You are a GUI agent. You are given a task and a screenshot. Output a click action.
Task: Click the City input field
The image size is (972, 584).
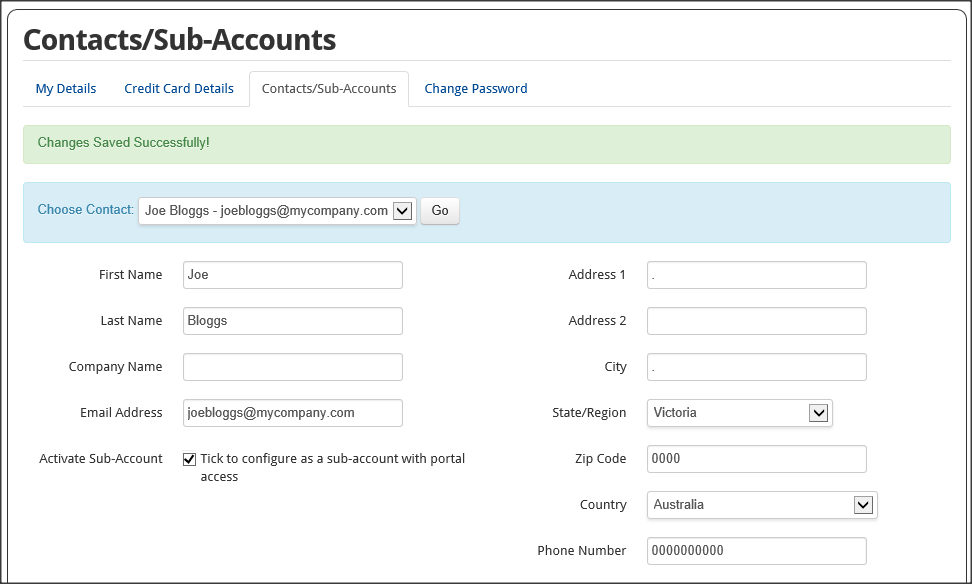click(757, 367)
